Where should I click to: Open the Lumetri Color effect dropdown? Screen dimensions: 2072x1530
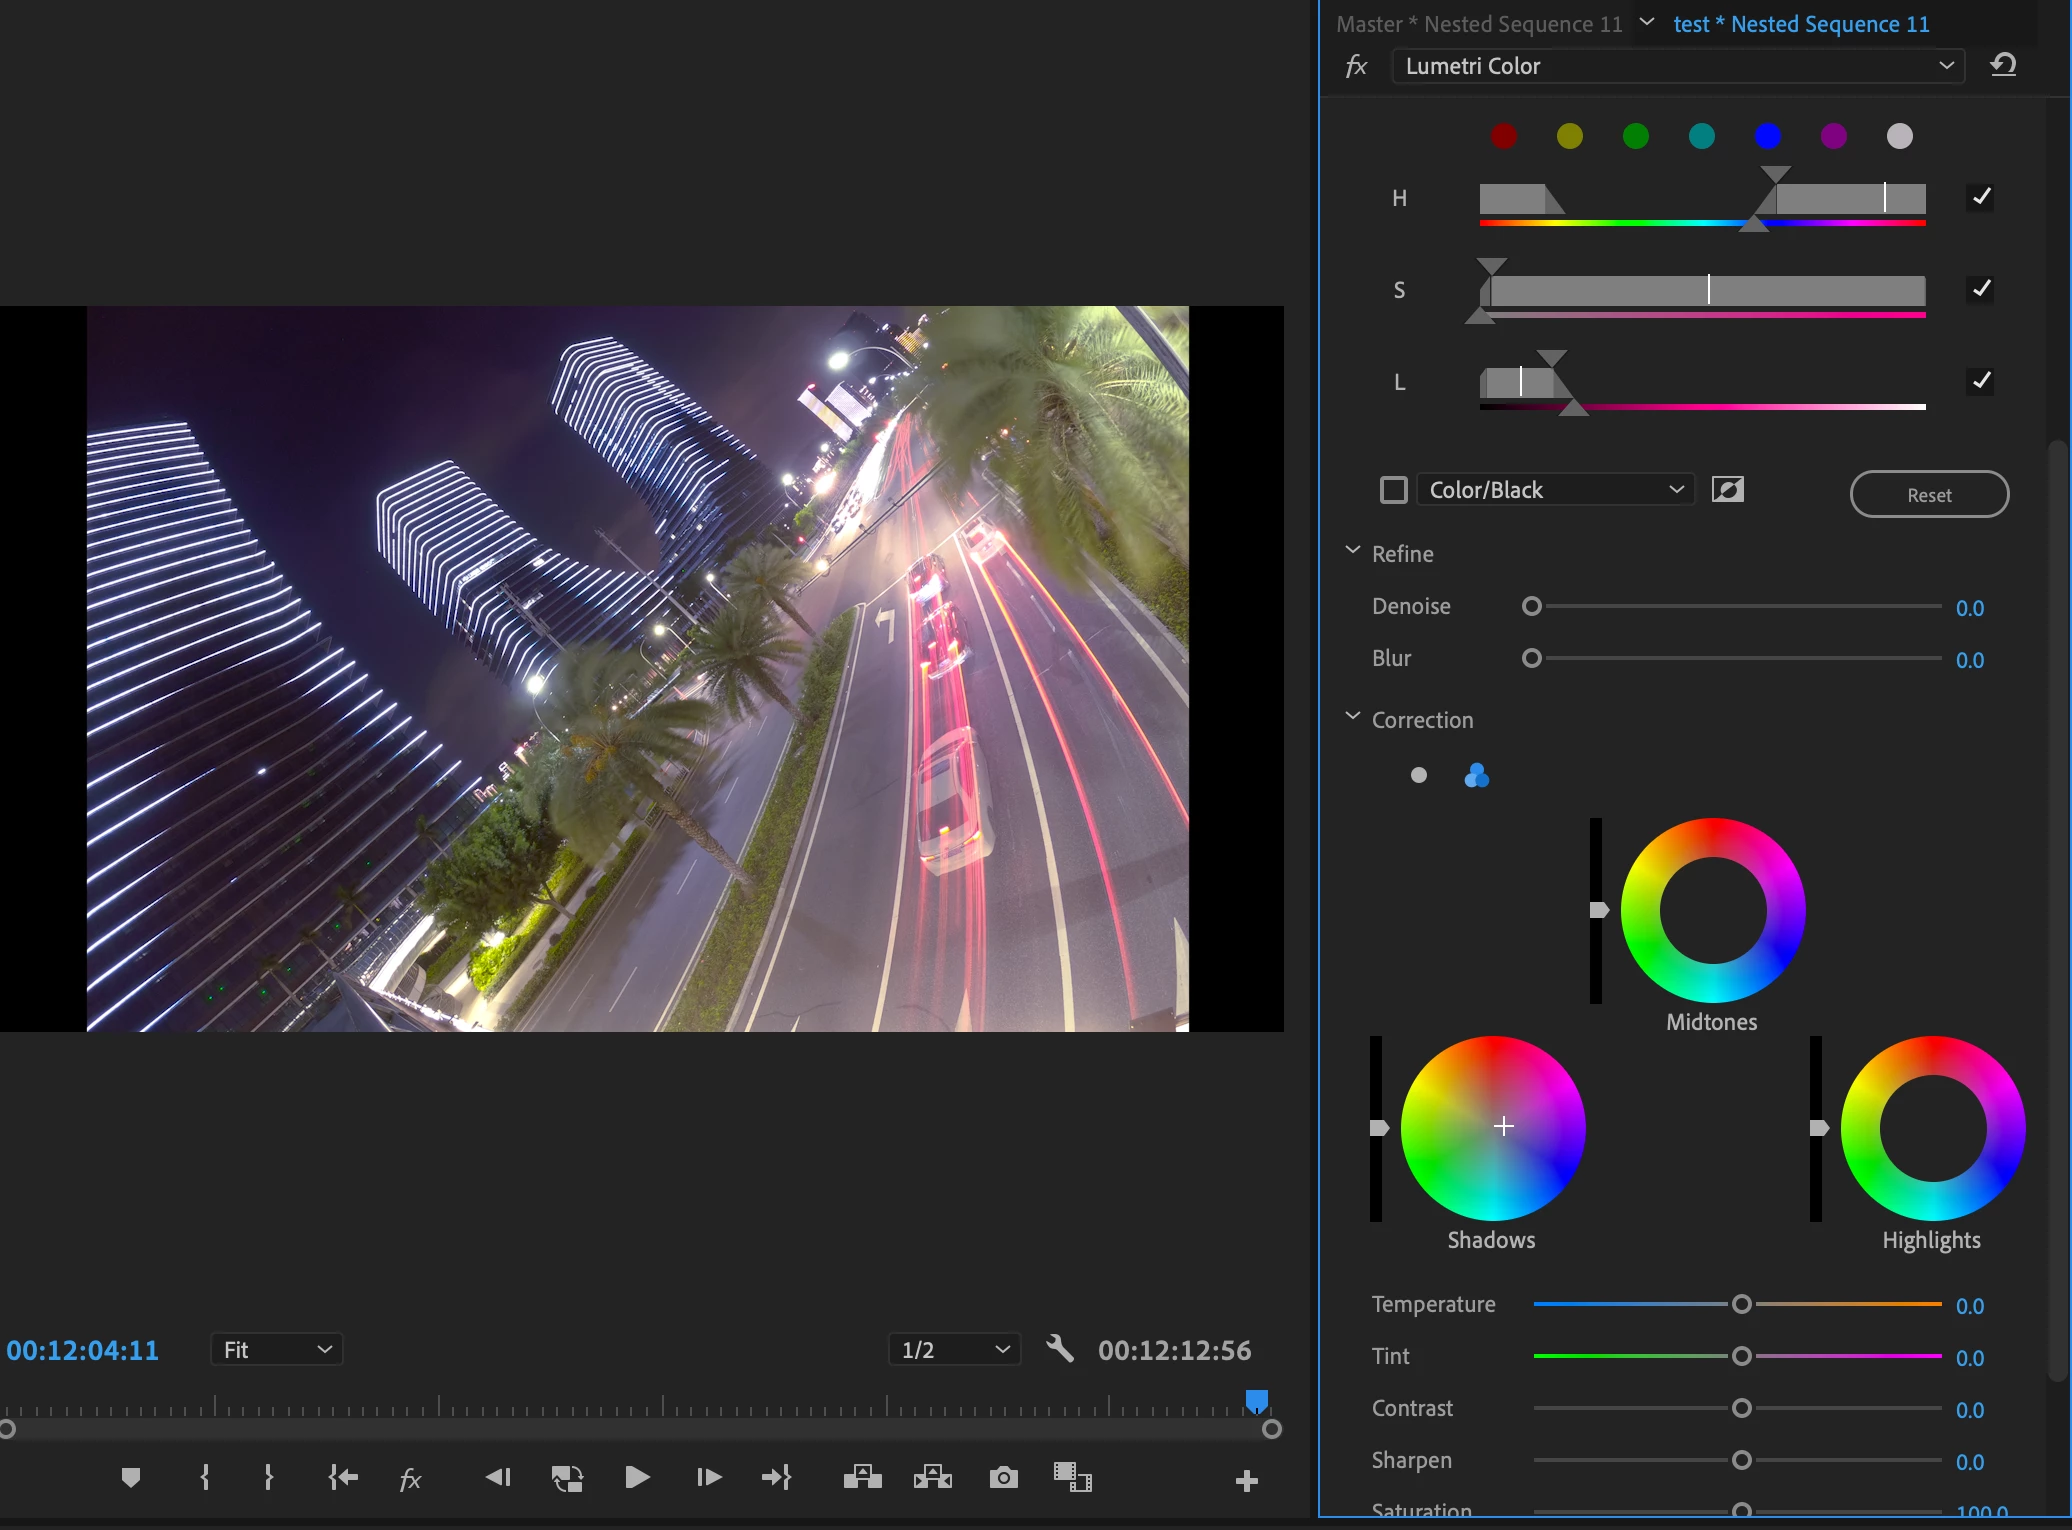[1677, 66]
